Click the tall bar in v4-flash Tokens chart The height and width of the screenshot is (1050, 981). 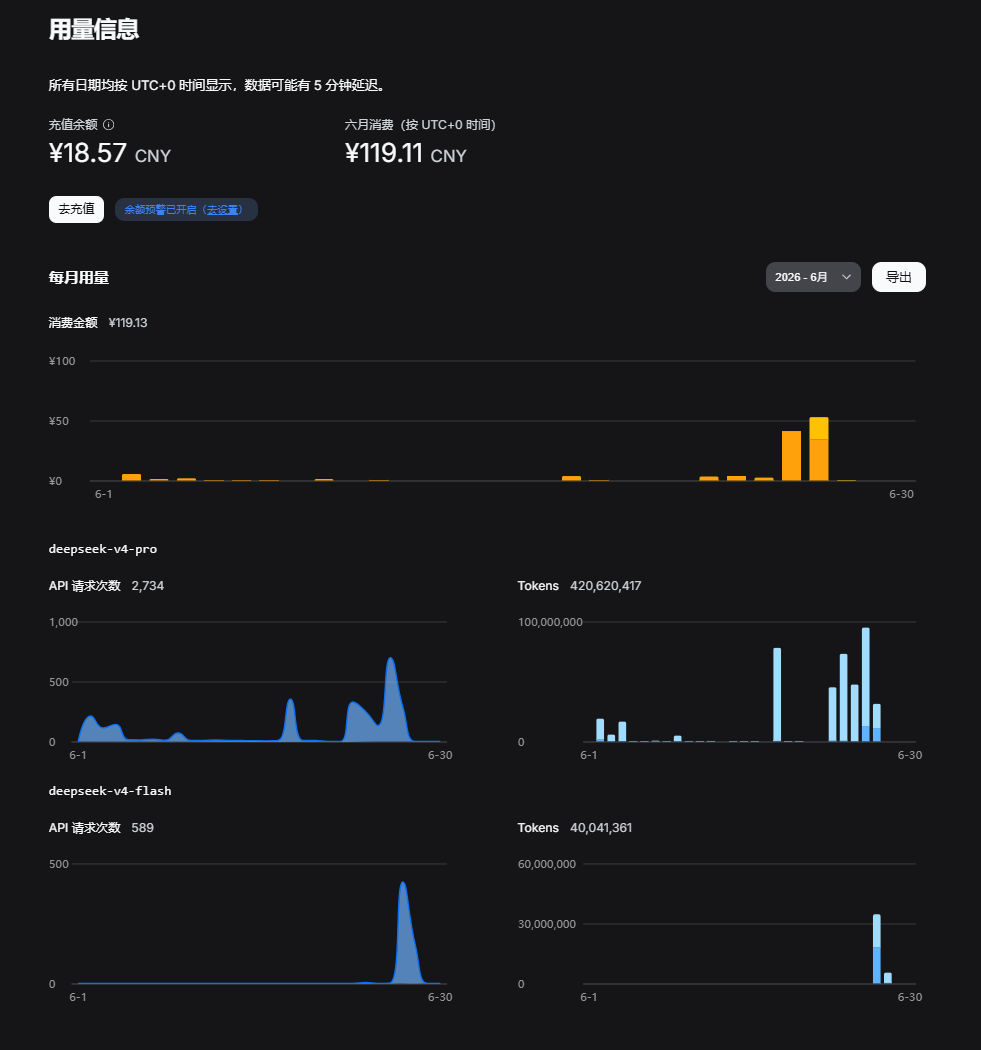(x=877, y=949)
